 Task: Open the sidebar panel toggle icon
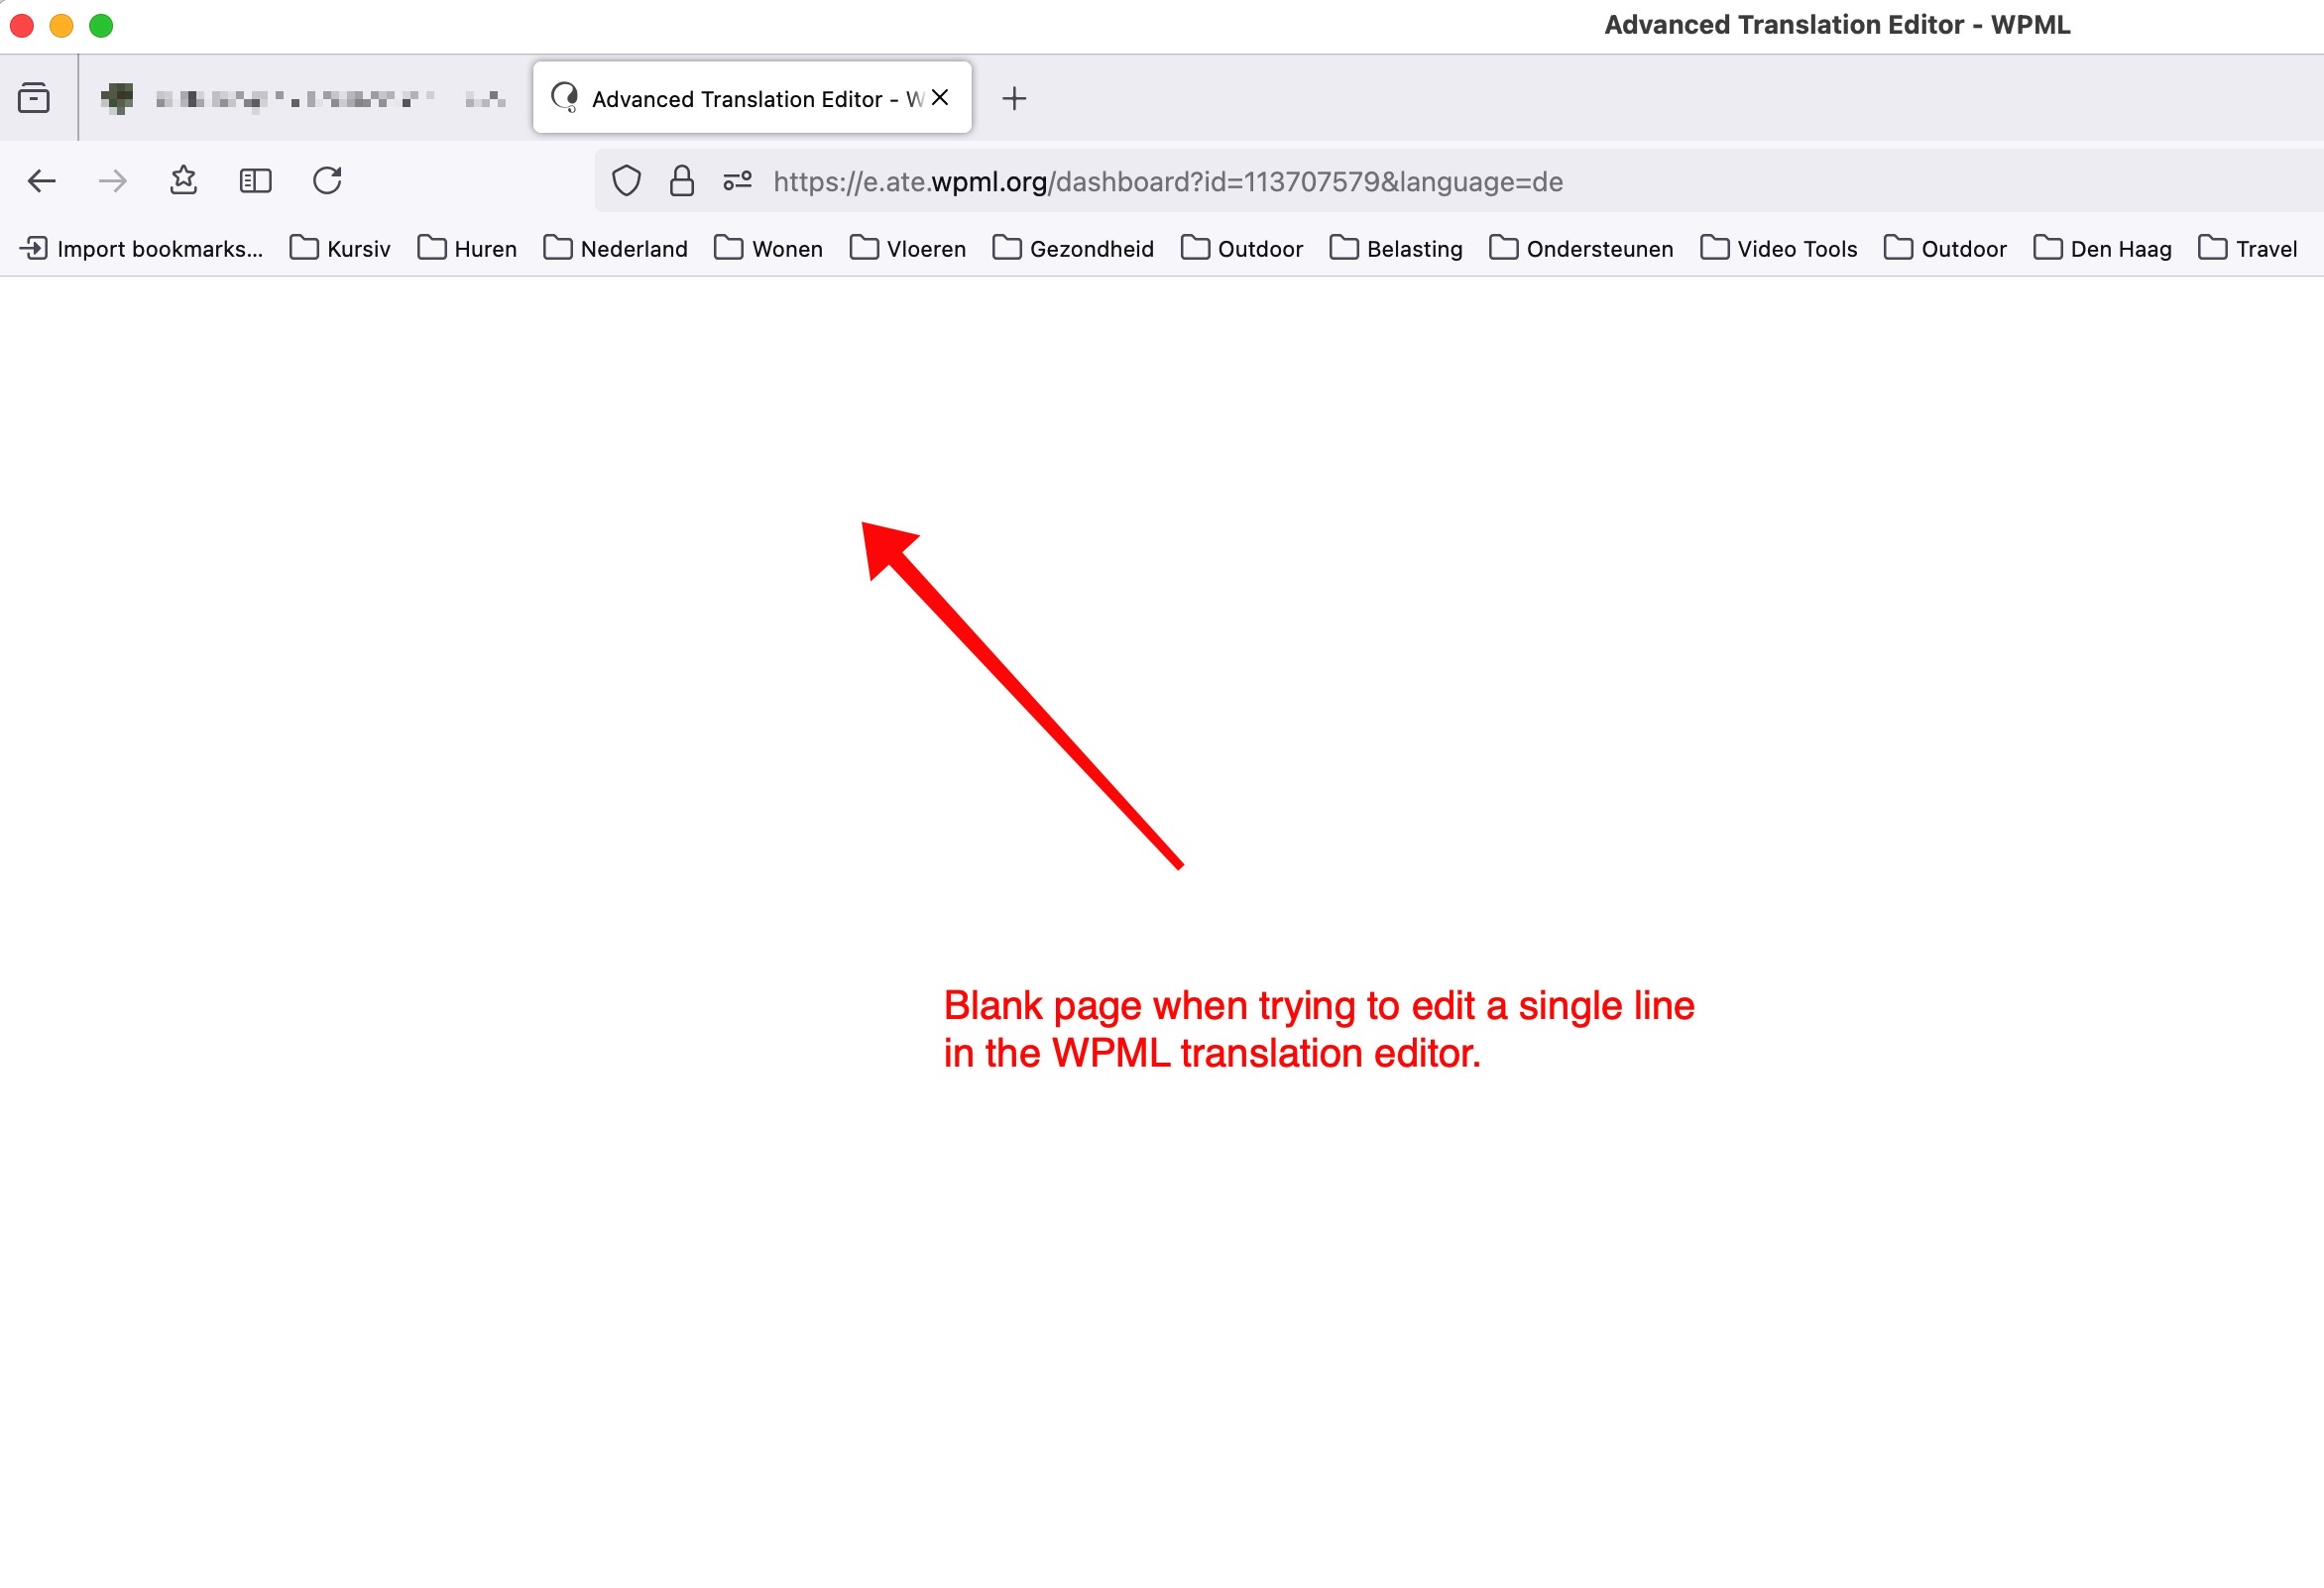255,181
